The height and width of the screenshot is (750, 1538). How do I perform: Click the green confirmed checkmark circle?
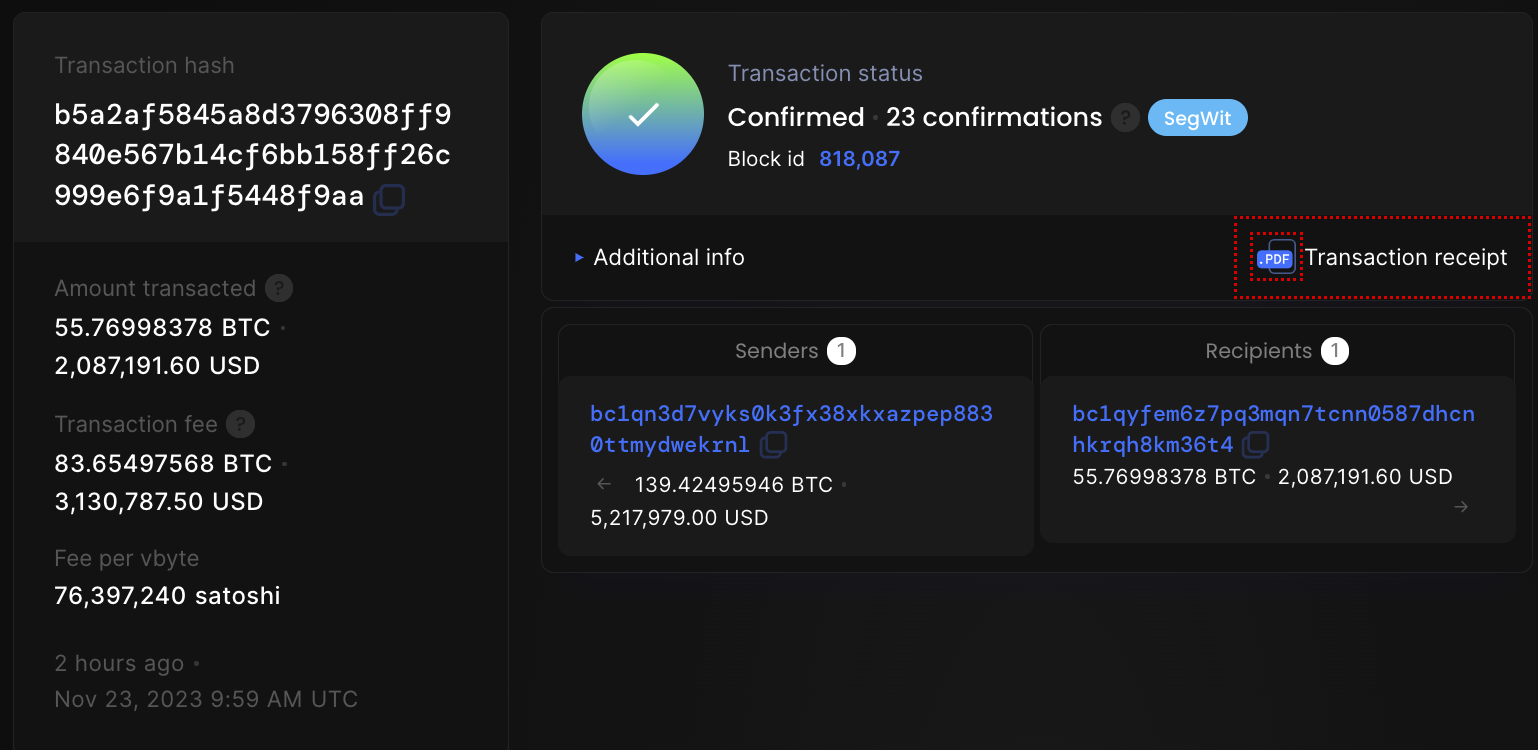tap(643, 114)
